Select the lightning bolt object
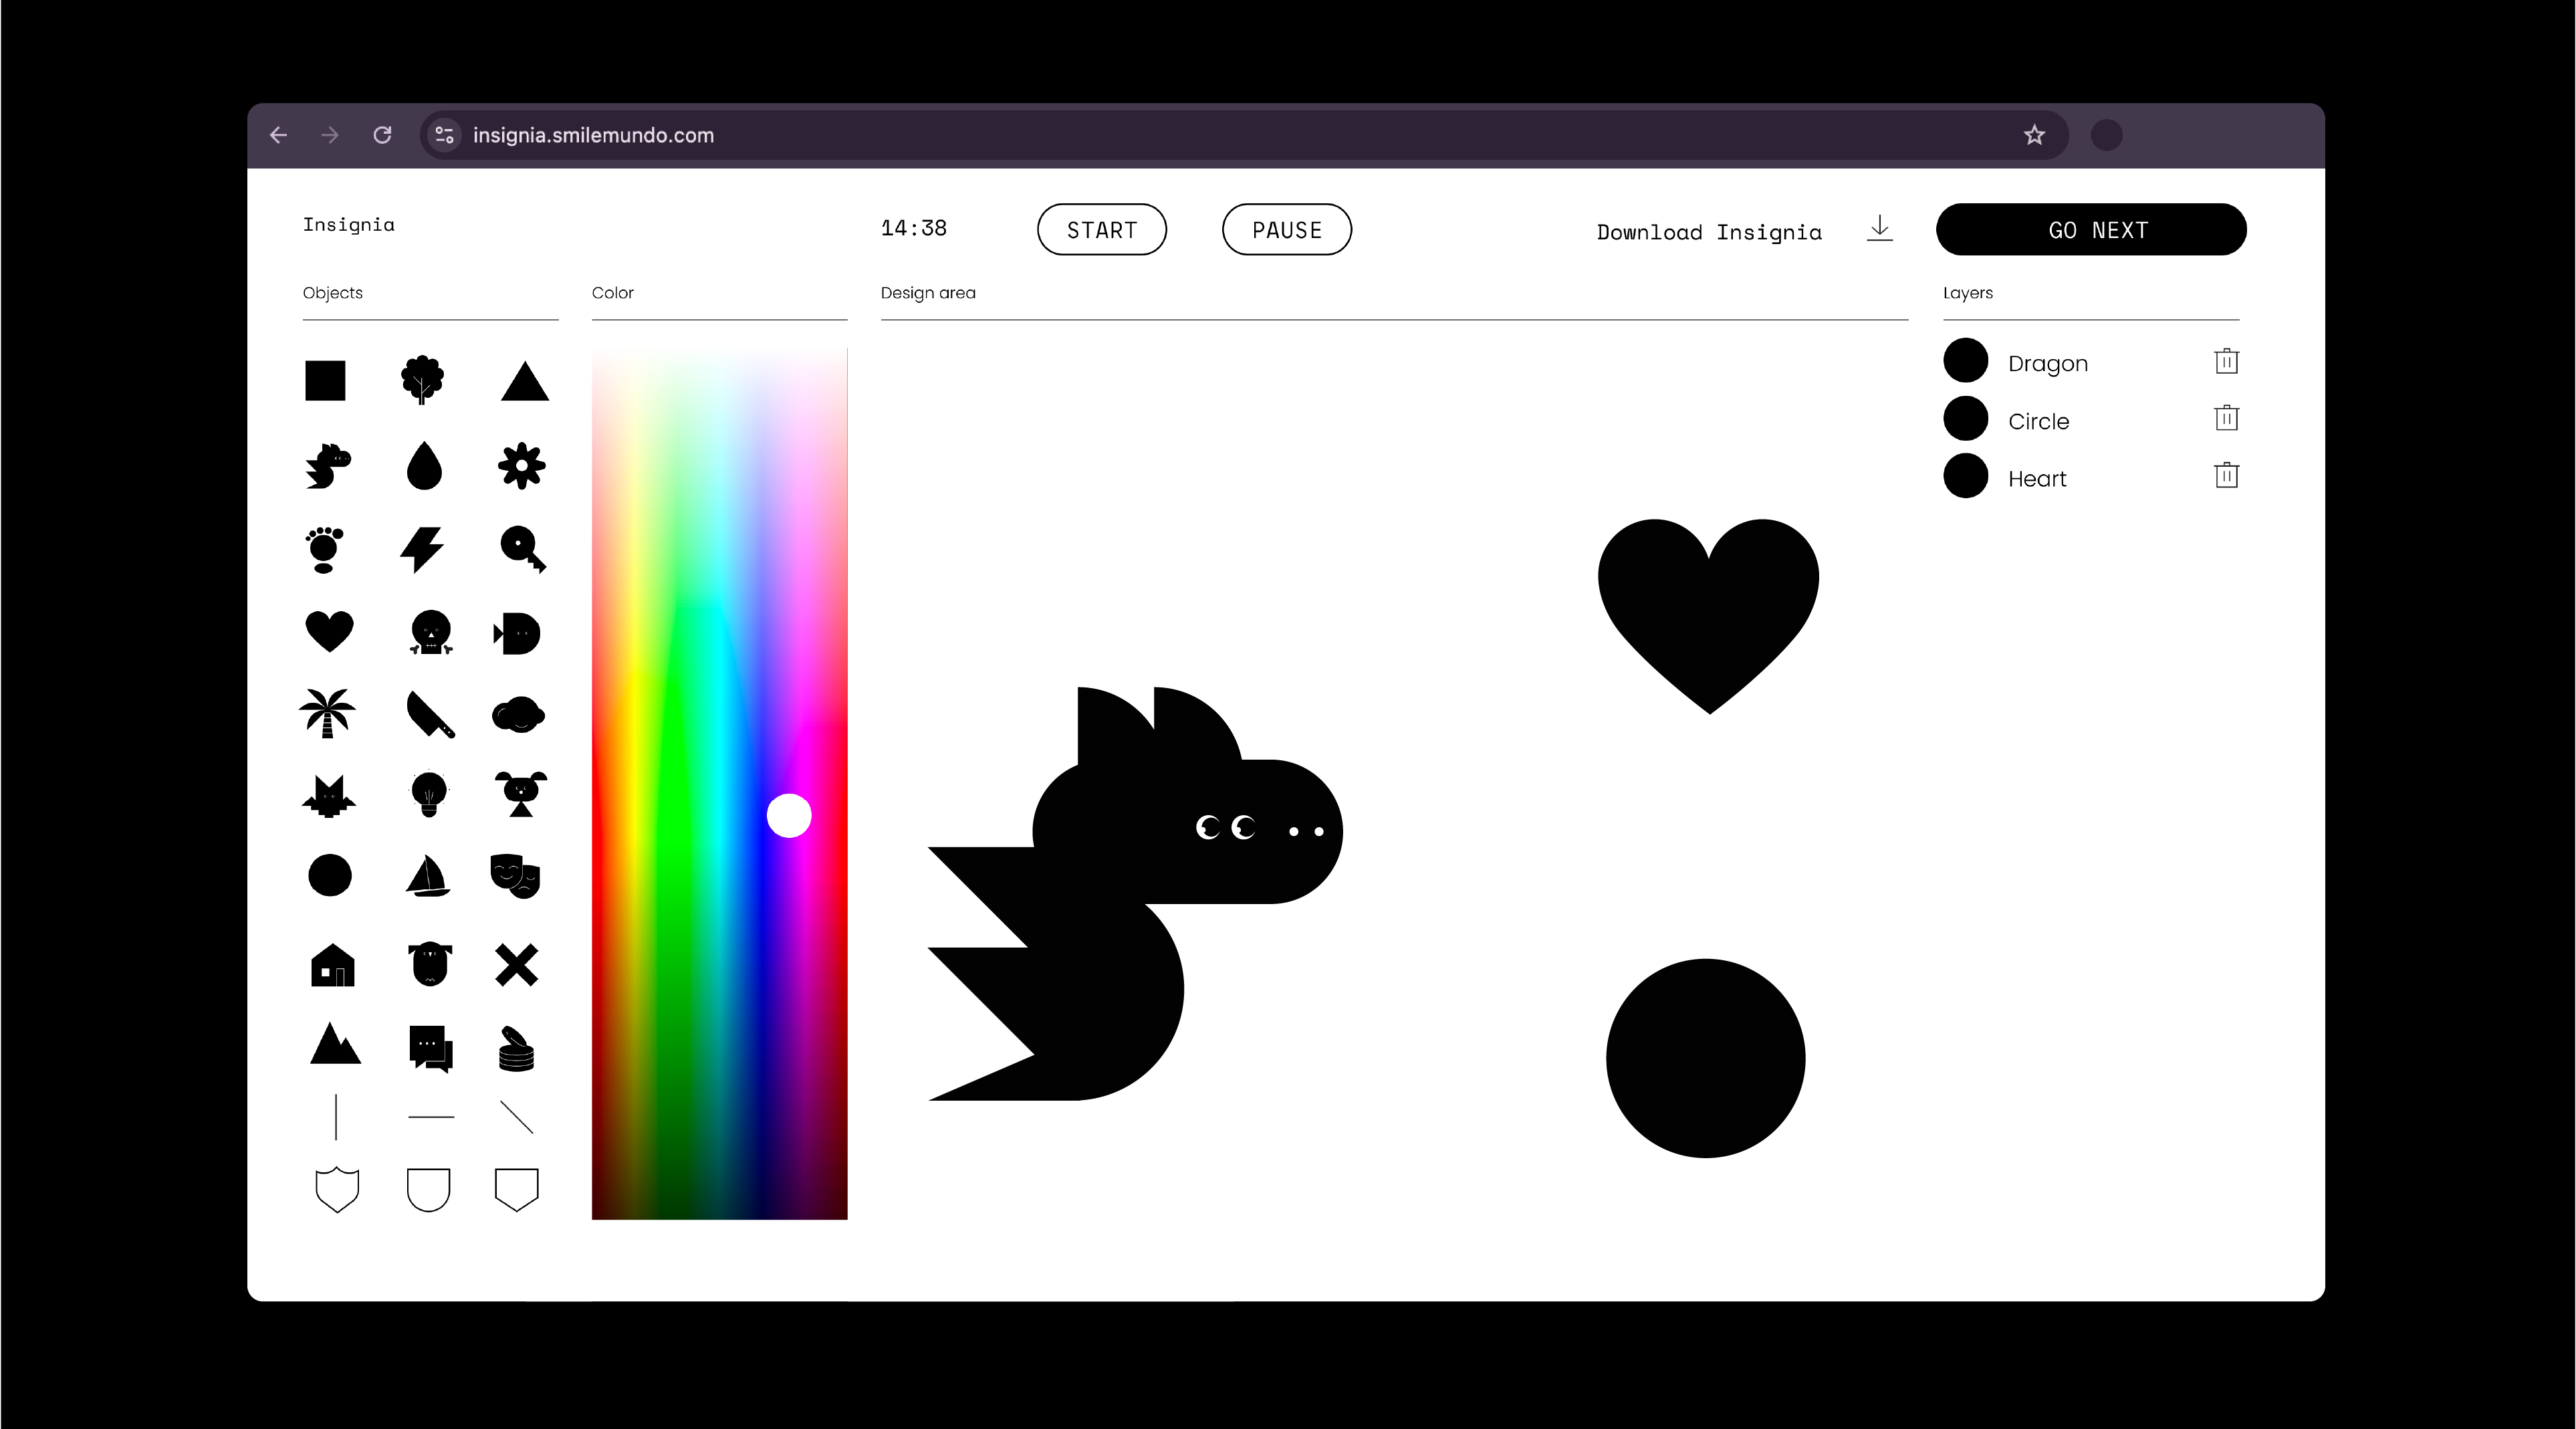The height and width of the screenshot is (1429, 2576). [422, 549]
